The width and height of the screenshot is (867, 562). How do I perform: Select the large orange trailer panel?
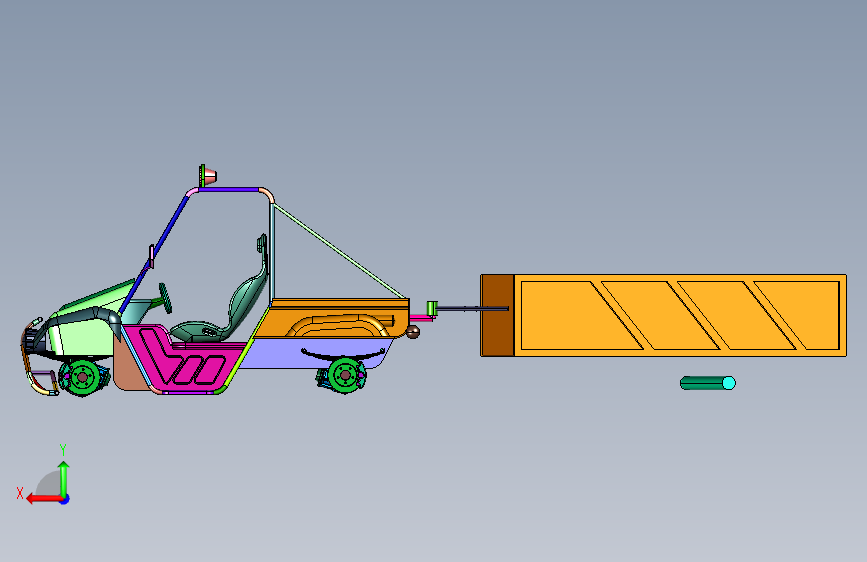click(680, 315)
